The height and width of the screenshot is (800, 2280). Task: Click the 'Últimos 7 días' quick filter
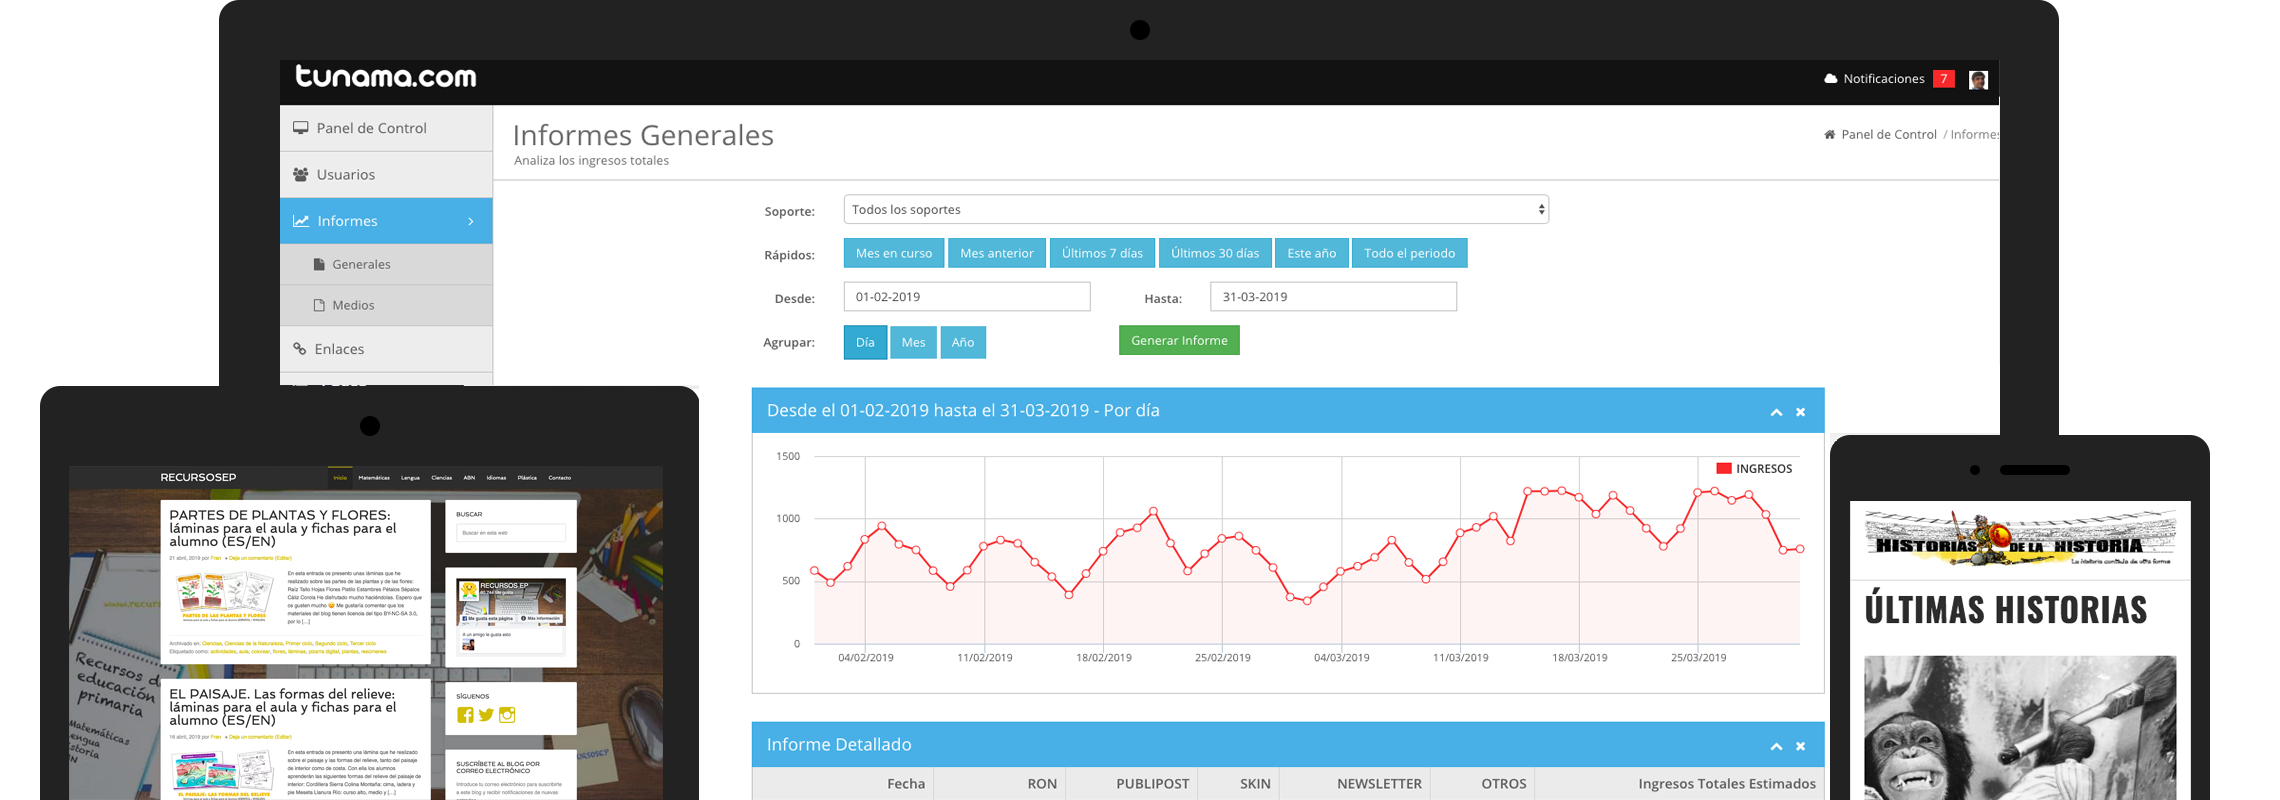click(x=1102, y=253)
